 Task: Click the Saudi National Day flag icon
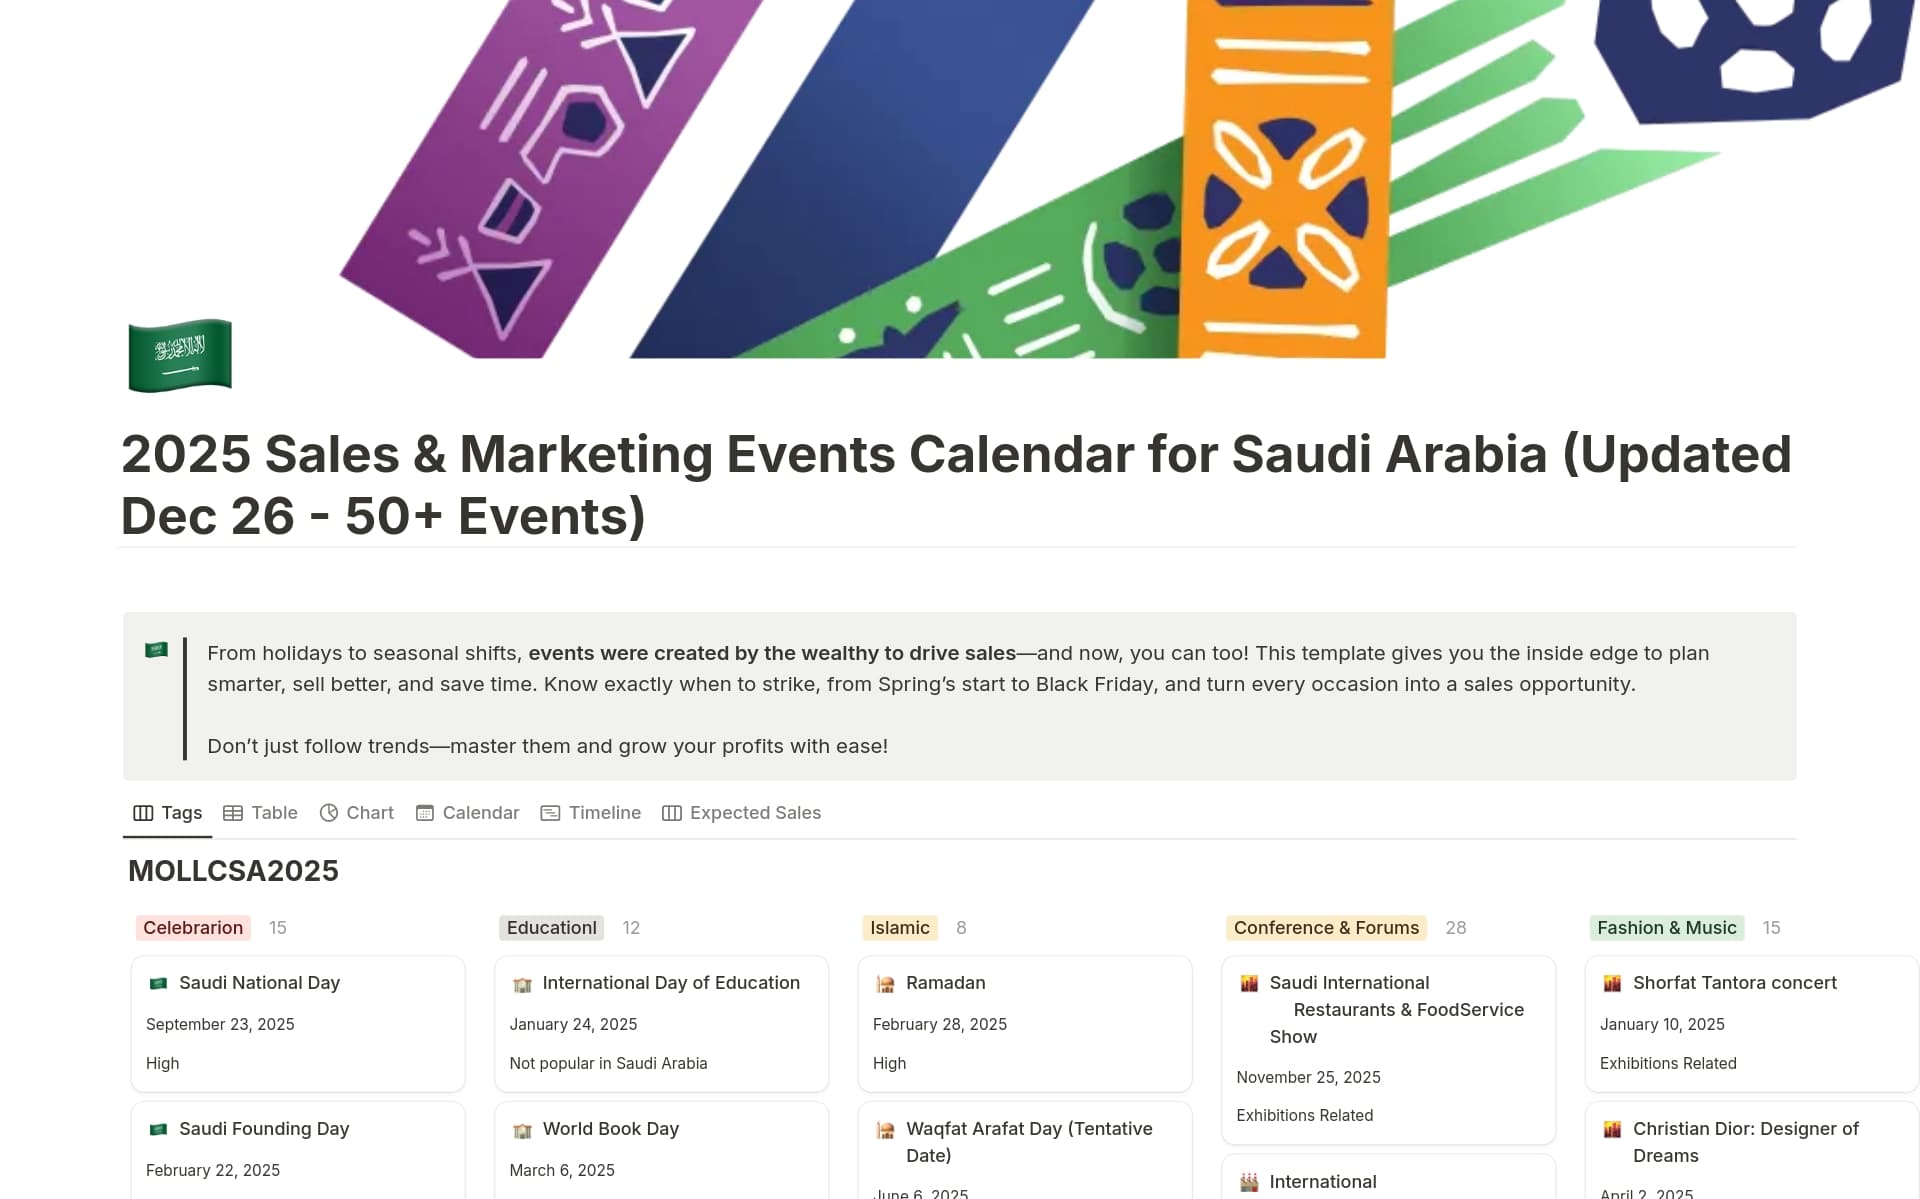pyautogui.click(x=158, y=983)
